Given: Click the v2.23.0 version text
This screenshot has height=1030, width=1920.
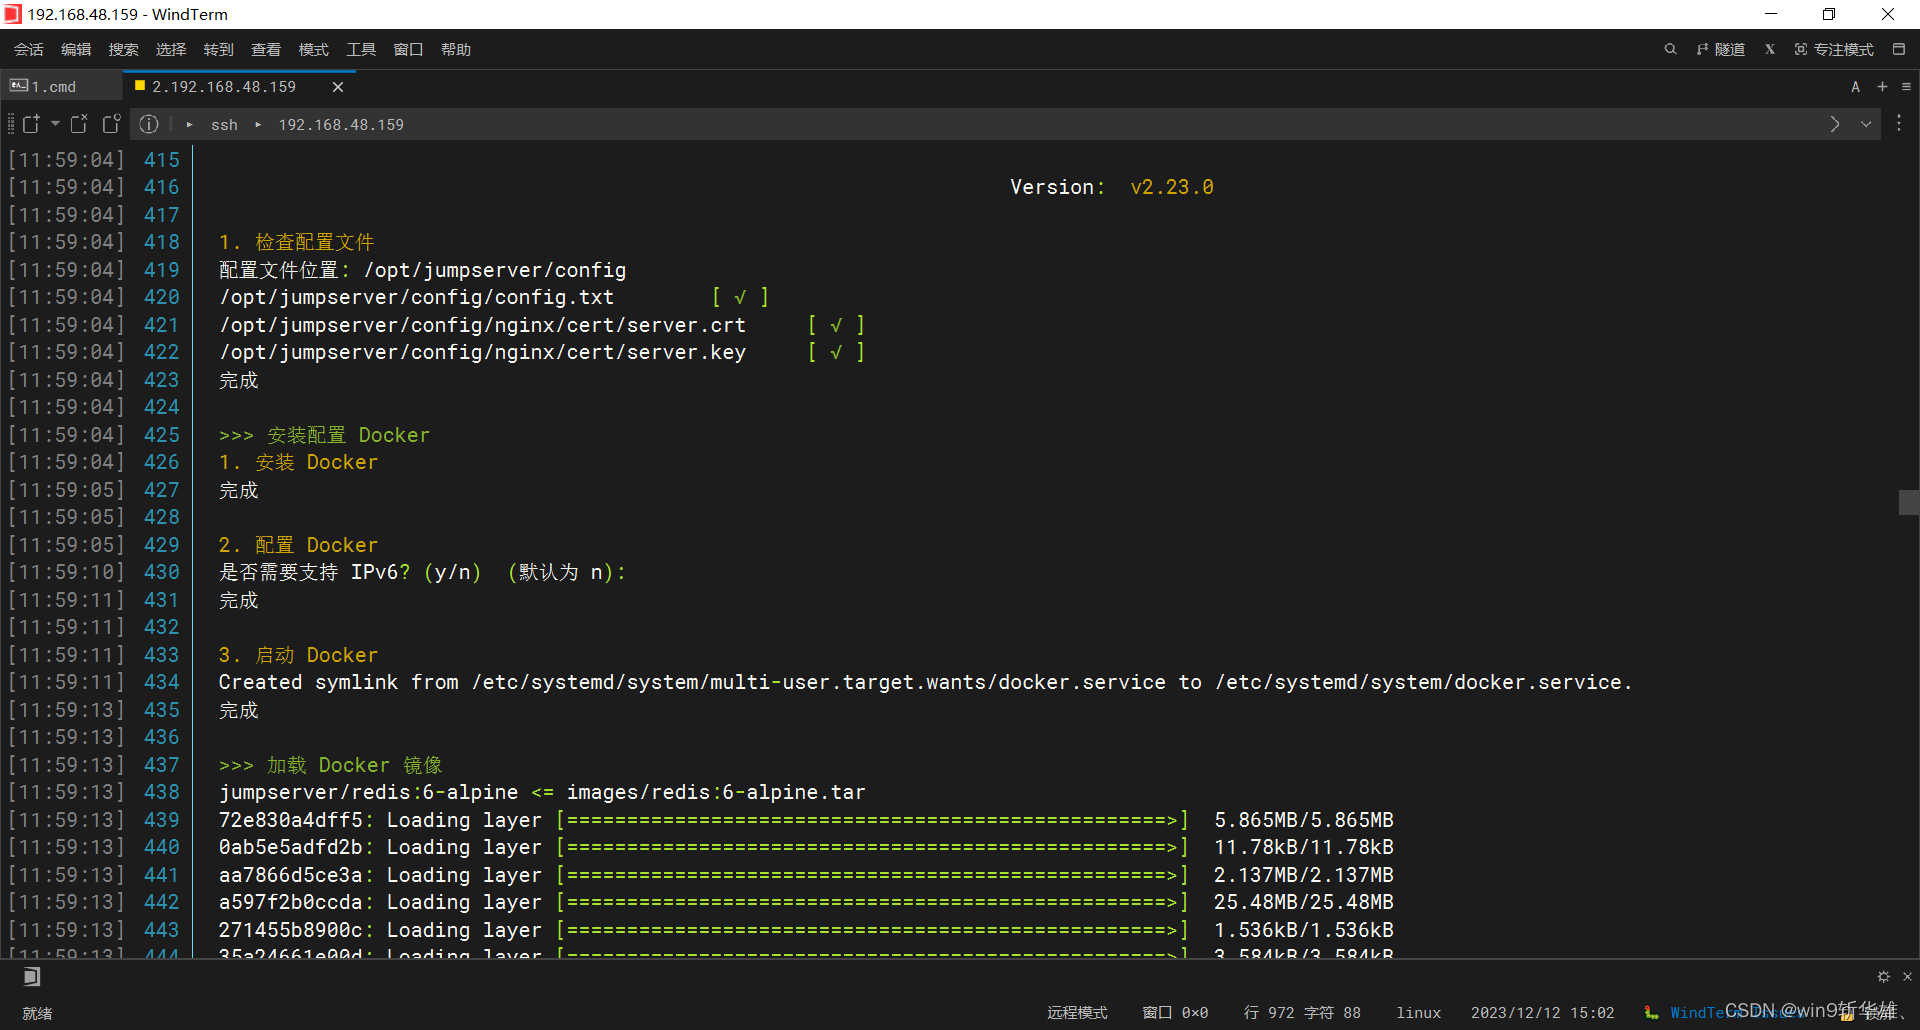Looking at the screenshot, I should pos(1172,188).
